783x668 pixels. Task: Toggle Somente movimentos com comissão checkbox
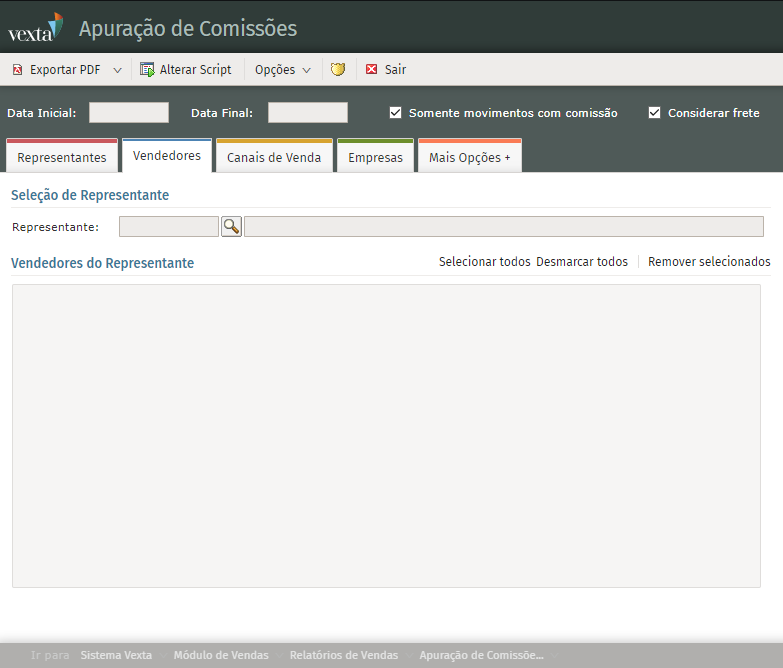click(396, 113)
